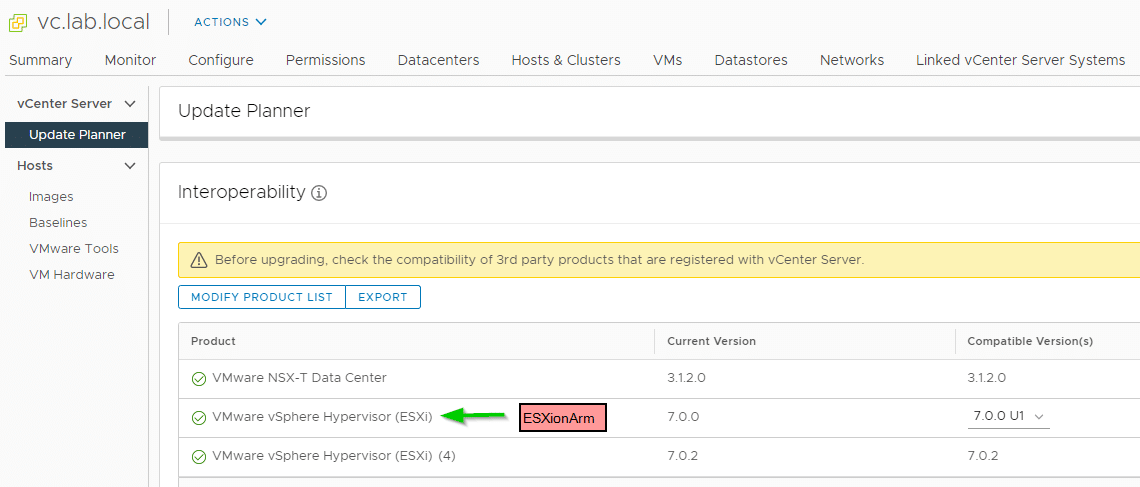Select Update Planner in the sidebar

[x=76, y=135]
